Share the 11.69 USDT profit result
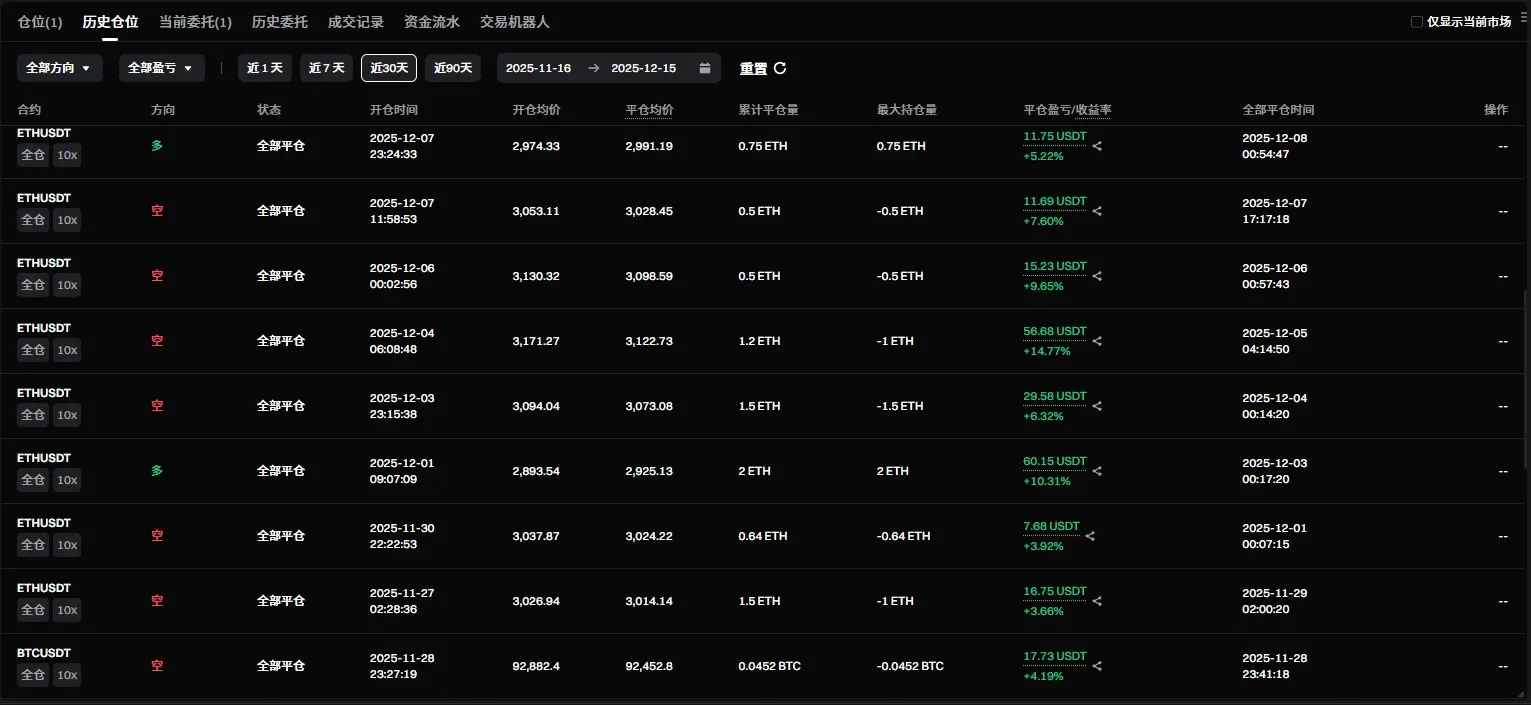Viewport: 1531px width, 705px height. point(1097,211)
